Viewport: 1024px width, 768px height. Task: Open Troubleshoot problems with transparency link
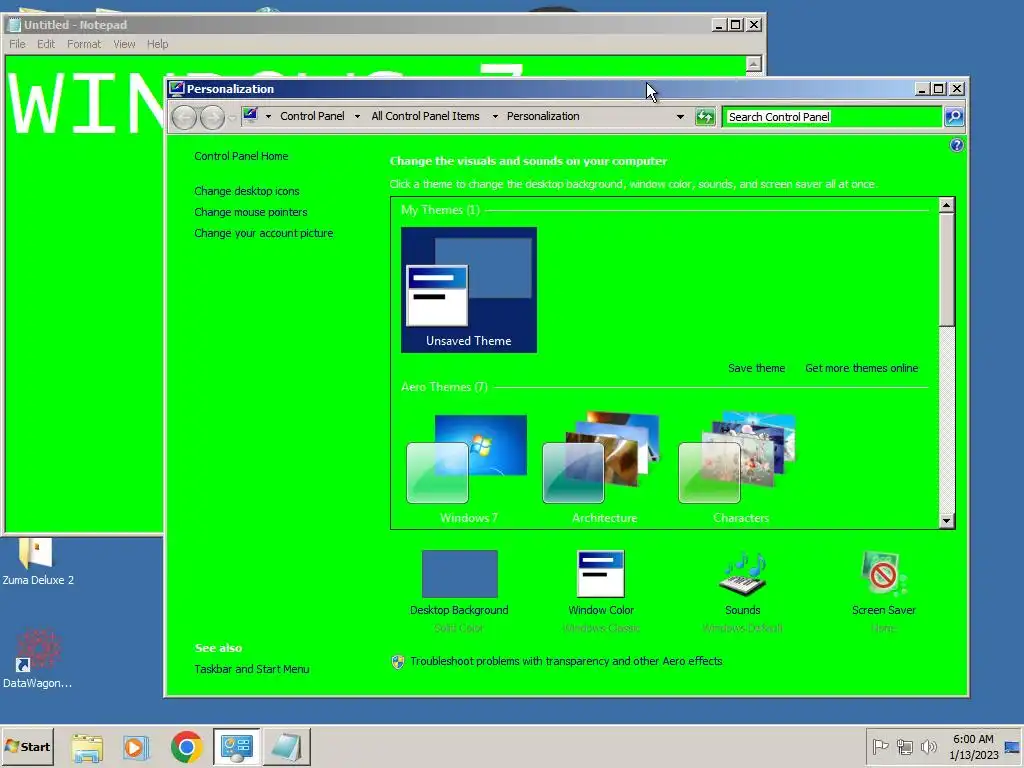pos(566,662)
